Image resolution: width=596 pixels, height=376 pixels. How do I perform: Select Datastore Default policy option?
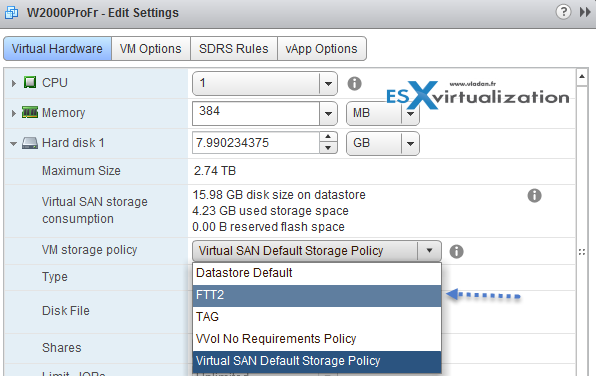tap(317, 273)
